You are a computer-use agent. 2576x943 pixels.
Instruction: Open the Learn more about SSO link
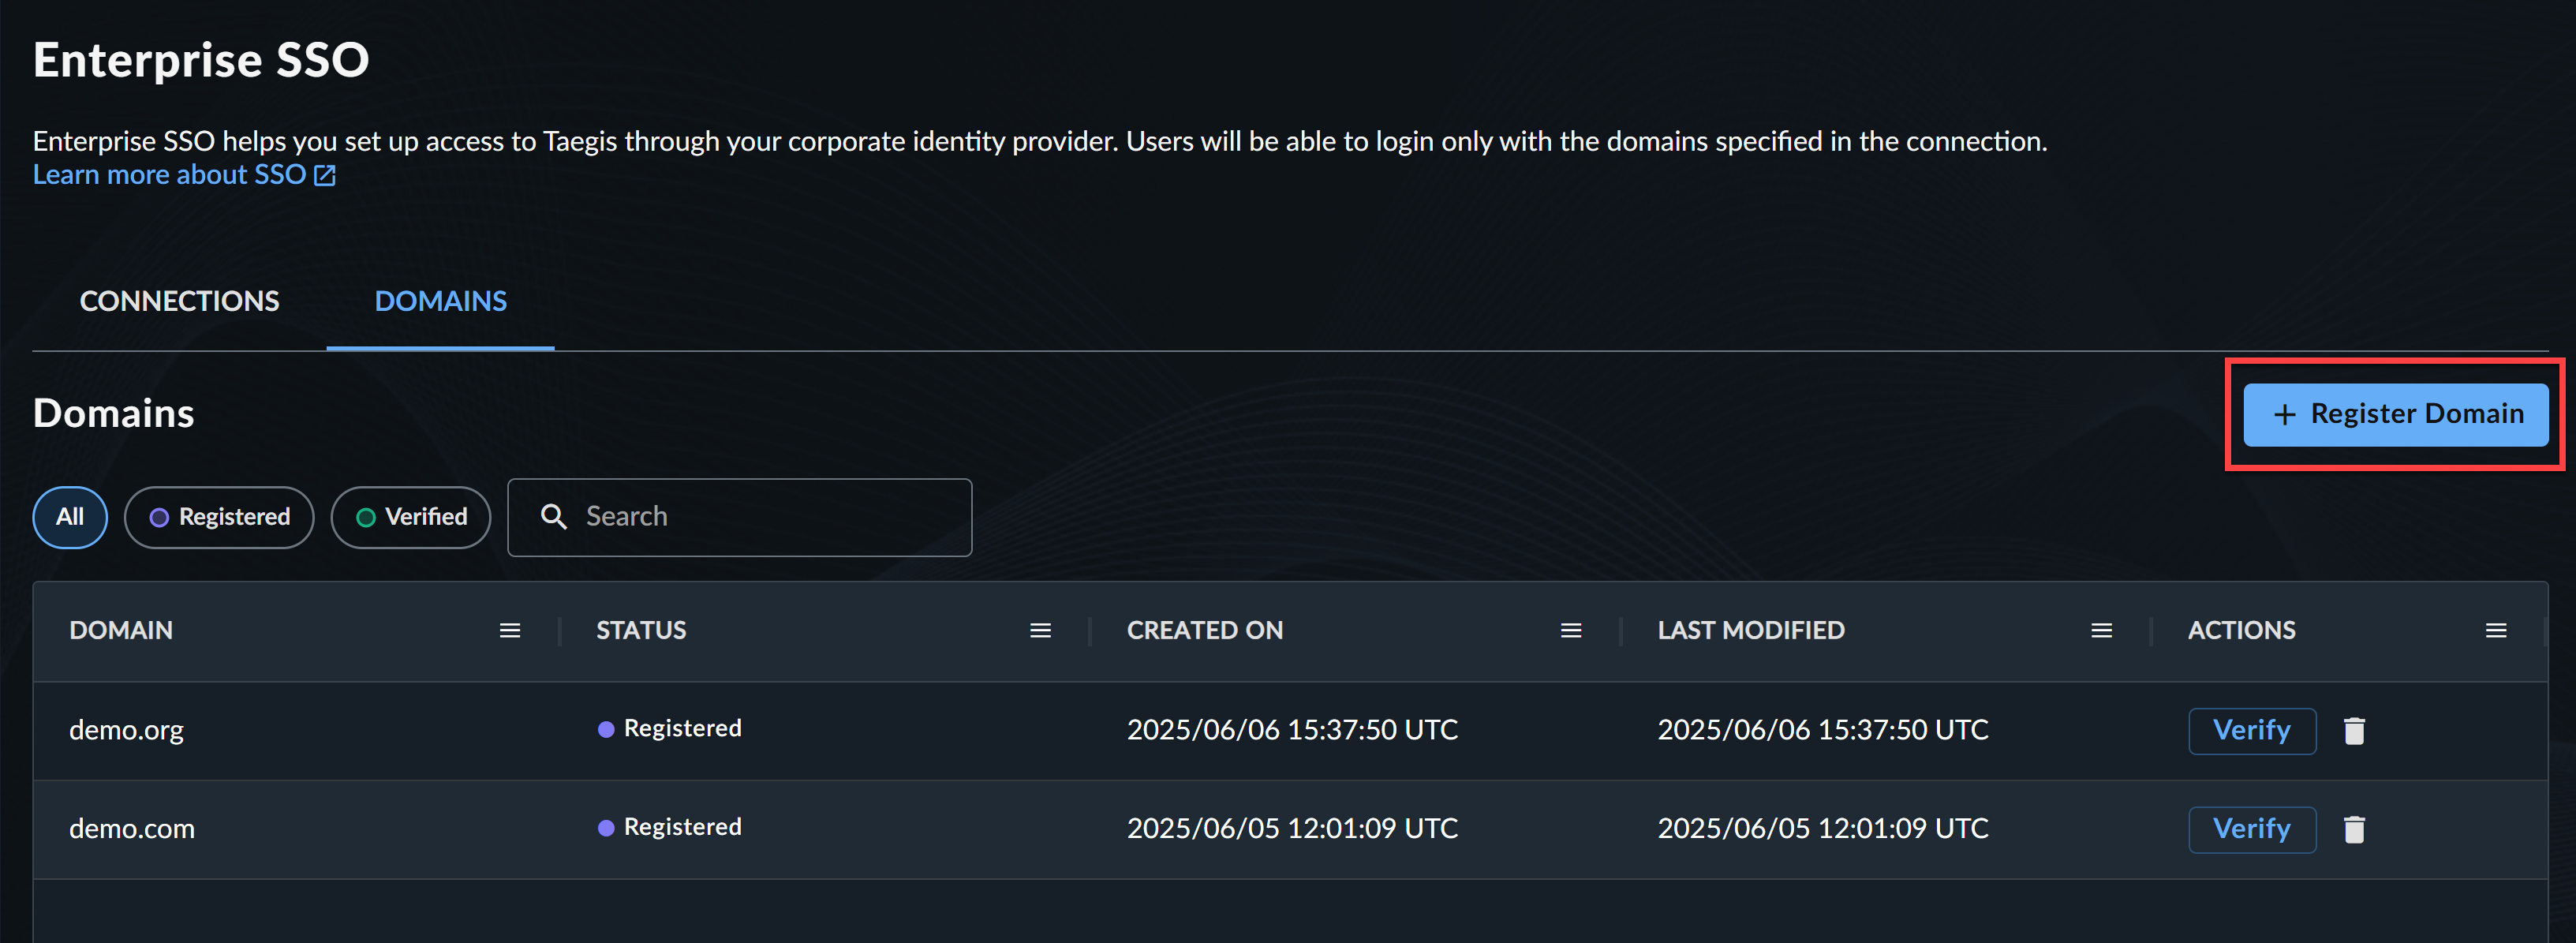(x=170, y=174)
